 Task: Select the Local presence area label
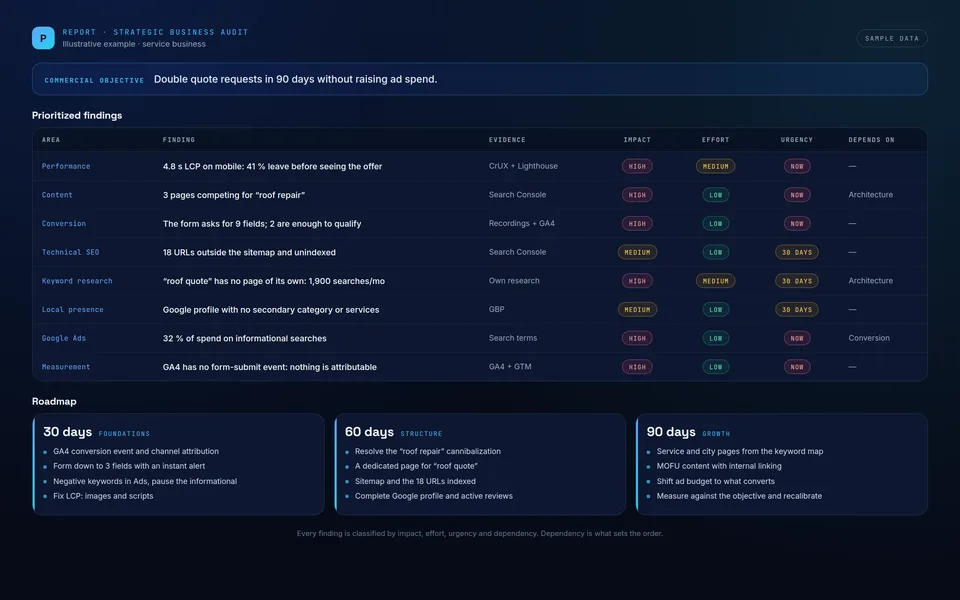click(72, 310)
